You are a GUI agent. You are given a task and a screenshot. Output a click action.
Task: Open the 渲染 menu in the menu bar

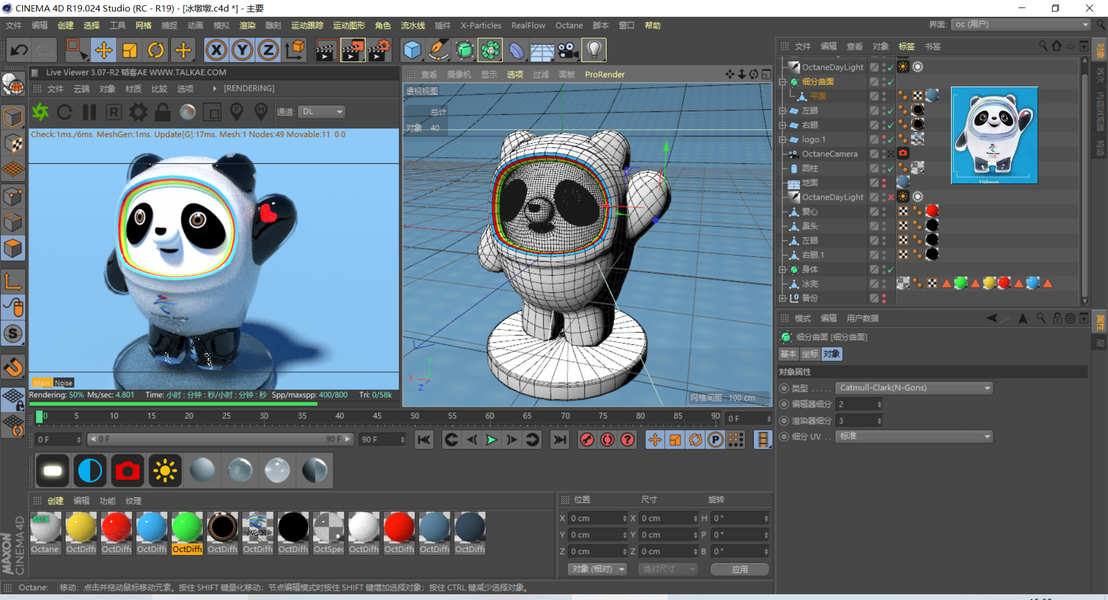(247, 25)
